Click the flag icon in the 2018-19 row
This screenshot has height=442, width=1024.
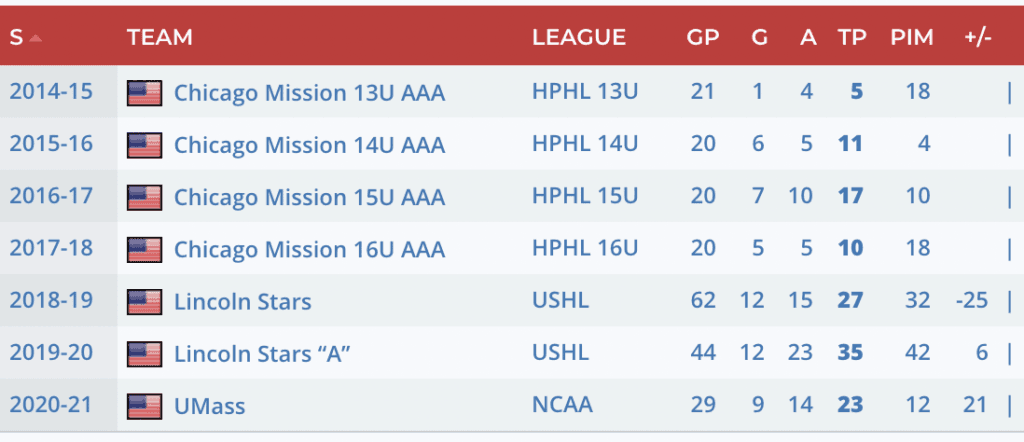coord(144,301)
